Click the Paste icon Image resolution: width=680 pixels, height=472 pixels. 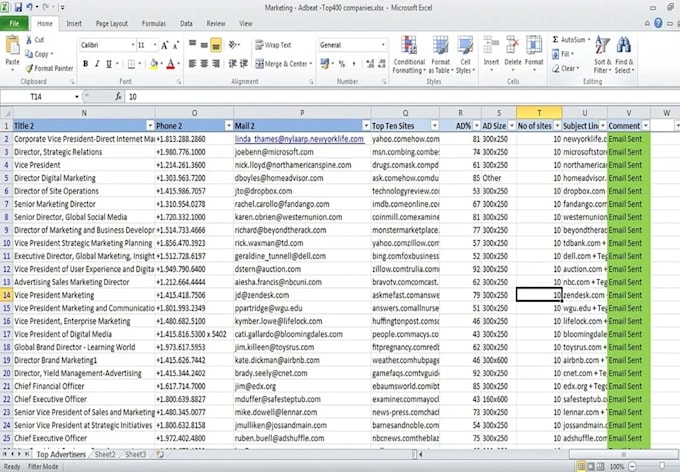click(x=12, y=46)
